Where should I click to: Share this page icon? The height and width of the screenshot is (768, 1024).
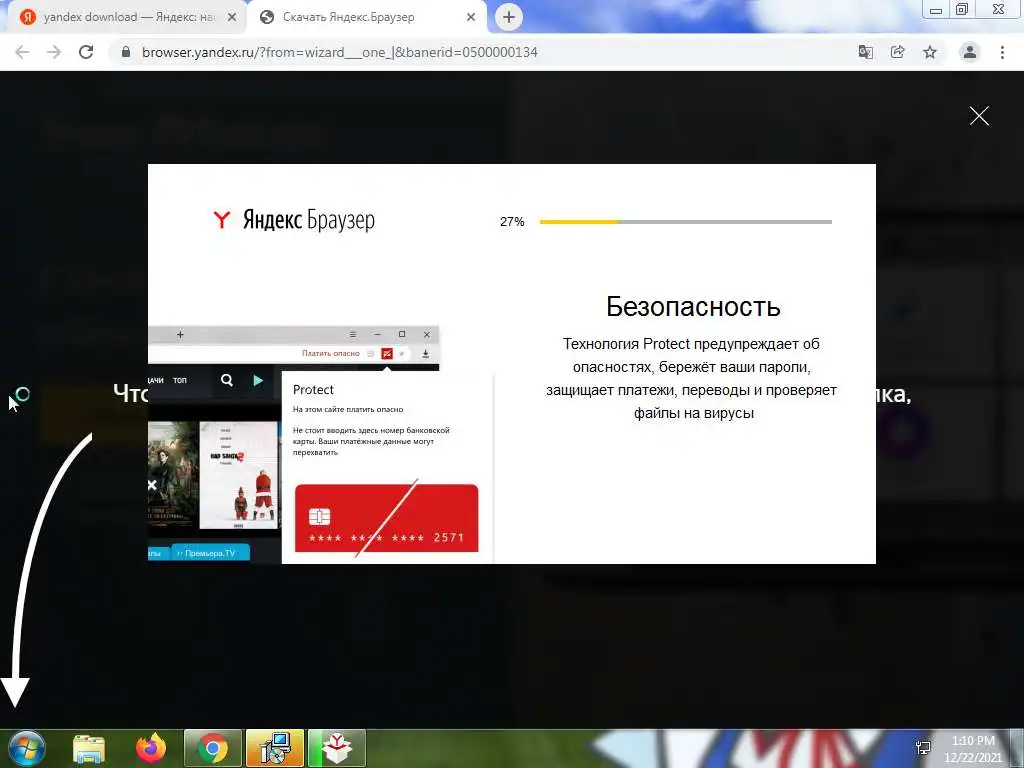click(897, 52)
